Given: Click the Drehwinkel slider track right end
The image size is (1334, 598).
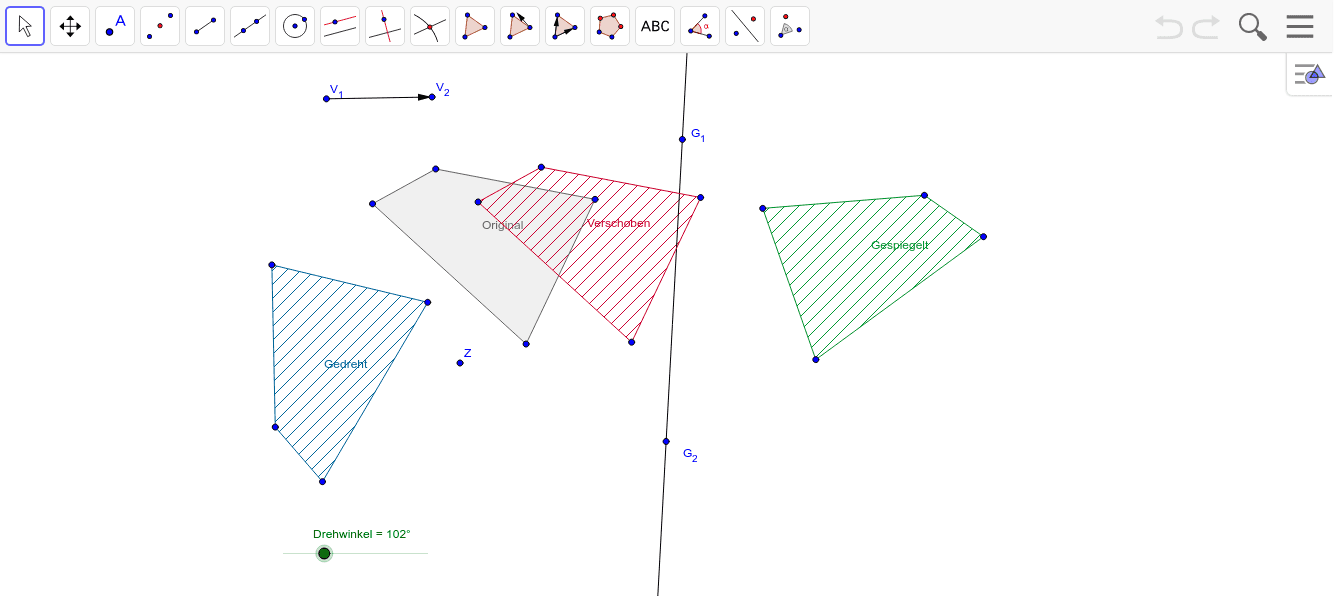Looking at the screenshot, I should click(426, 553).
